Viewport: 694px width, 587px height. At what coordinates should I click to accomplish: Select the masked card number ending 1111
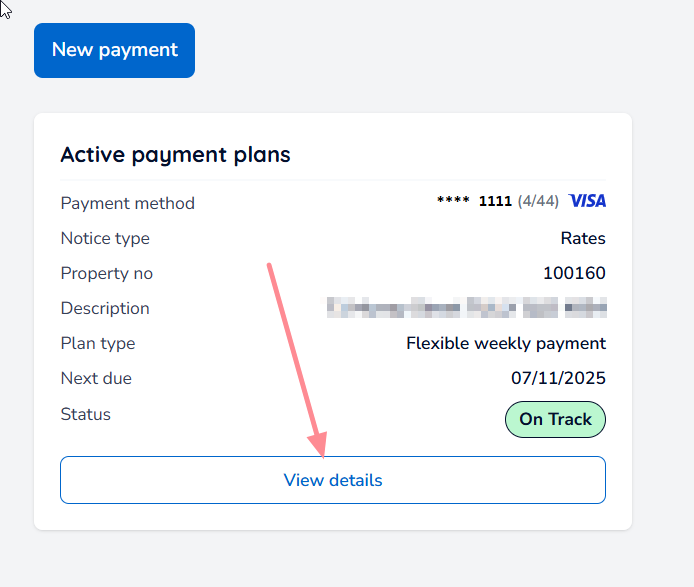(x=474, y=201)
